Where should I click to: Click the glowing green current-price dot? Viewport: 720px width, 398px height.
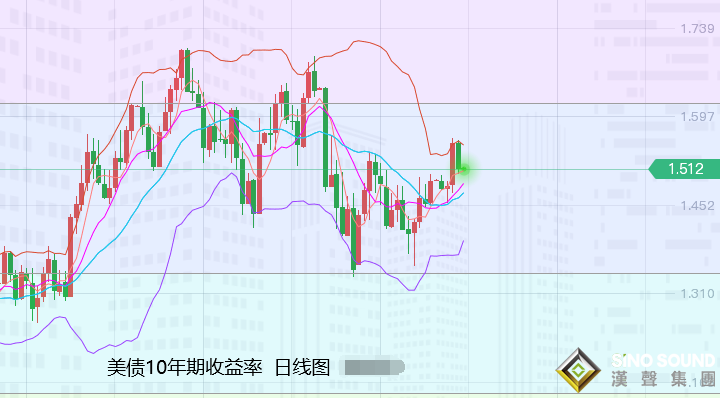click(x=465, y=169)
